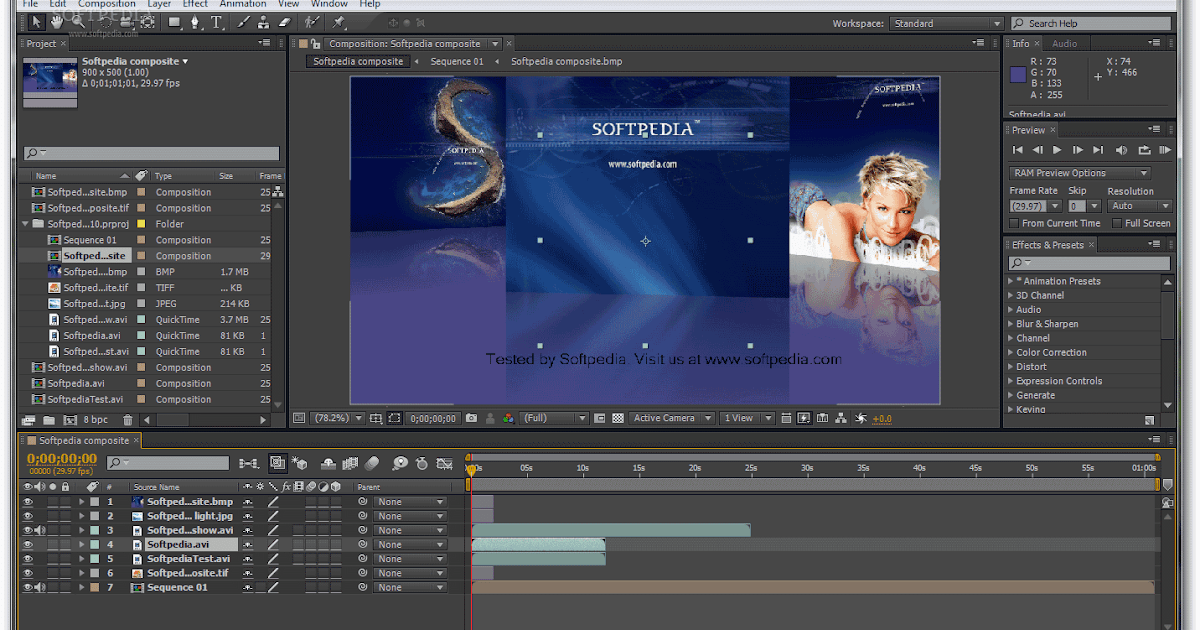Switch to the Sequence 01 viewer tab
Viewport: 1200px width, 630px height.
click(456, 62)
